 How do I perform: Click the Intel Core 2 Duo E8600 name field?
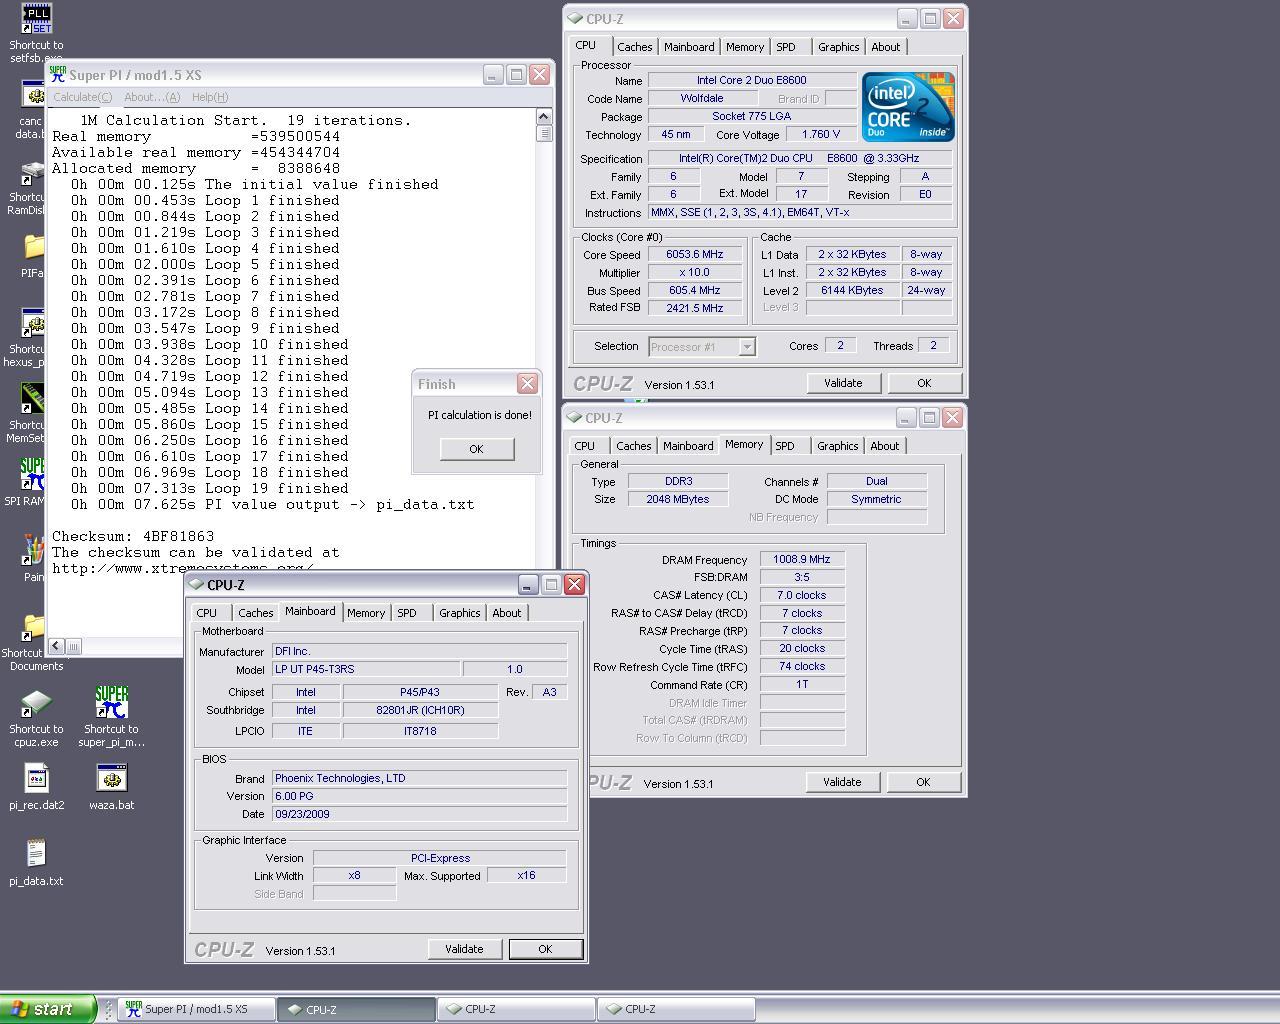tap(752, 80)
